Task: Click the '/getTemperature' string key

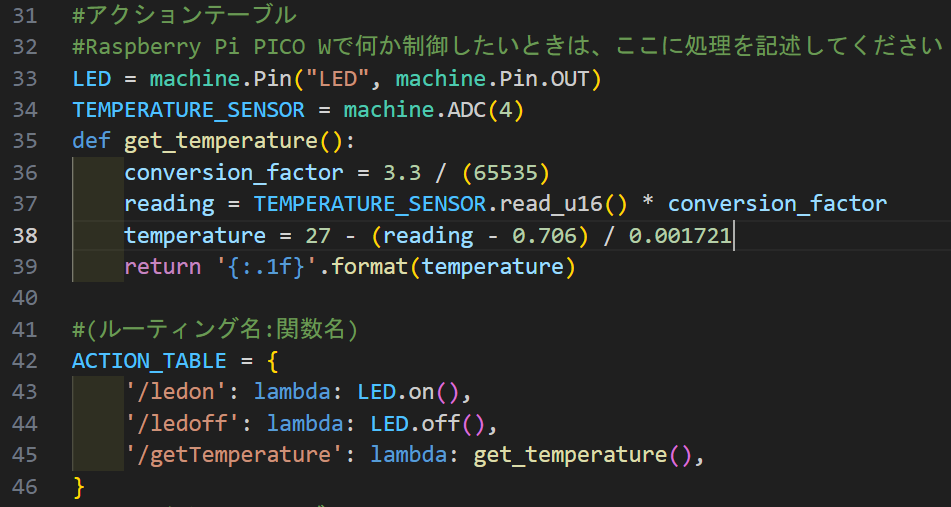Action: (234, 455)
